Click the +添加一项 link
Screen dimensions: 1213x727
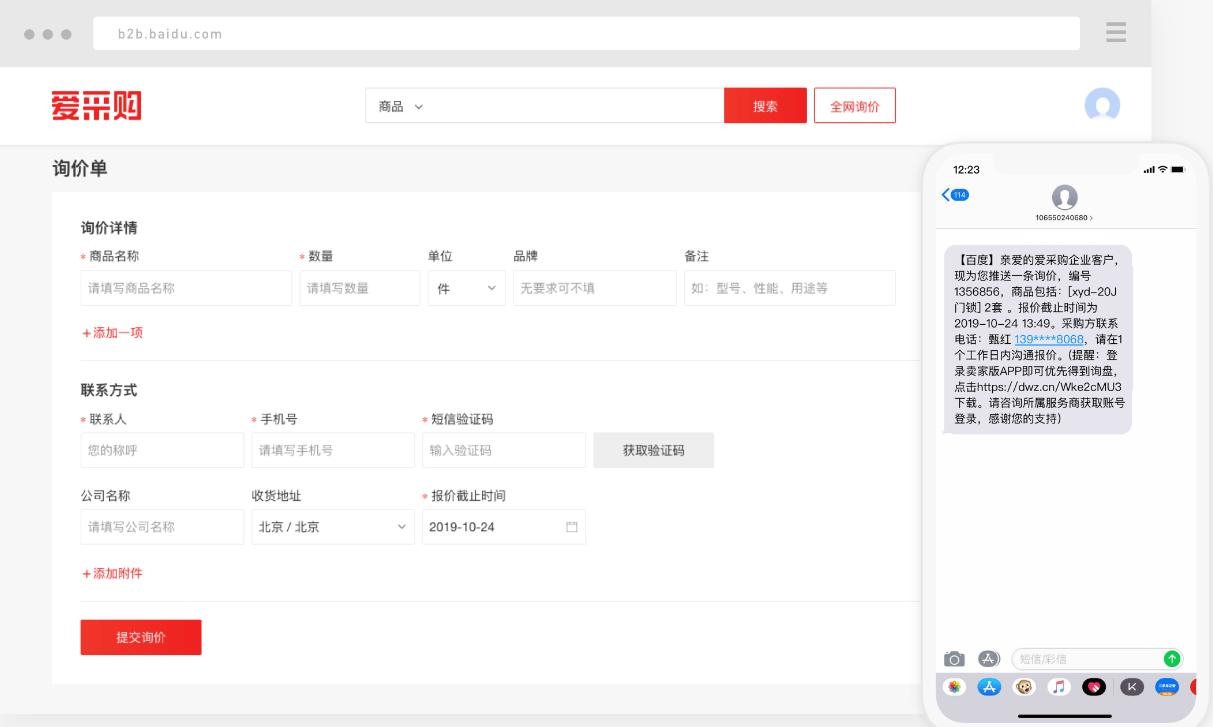pos(112,332)
